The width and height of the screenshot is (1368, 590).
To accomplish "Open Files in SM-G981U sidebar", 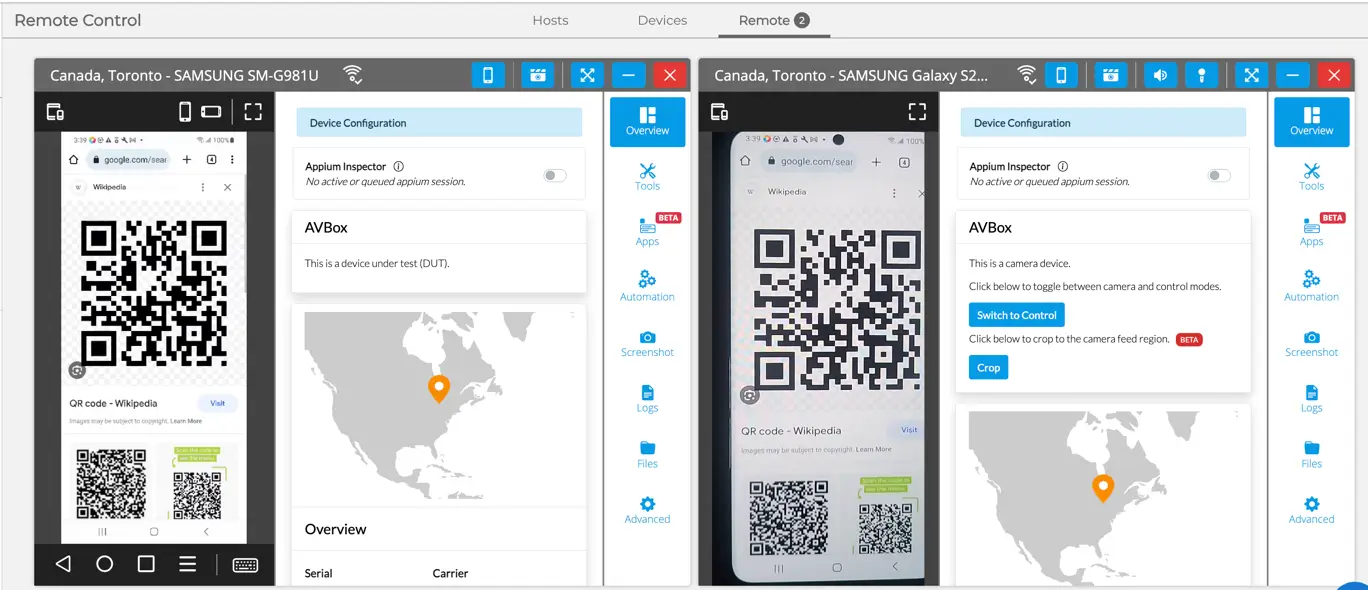I will coord(647,454).
